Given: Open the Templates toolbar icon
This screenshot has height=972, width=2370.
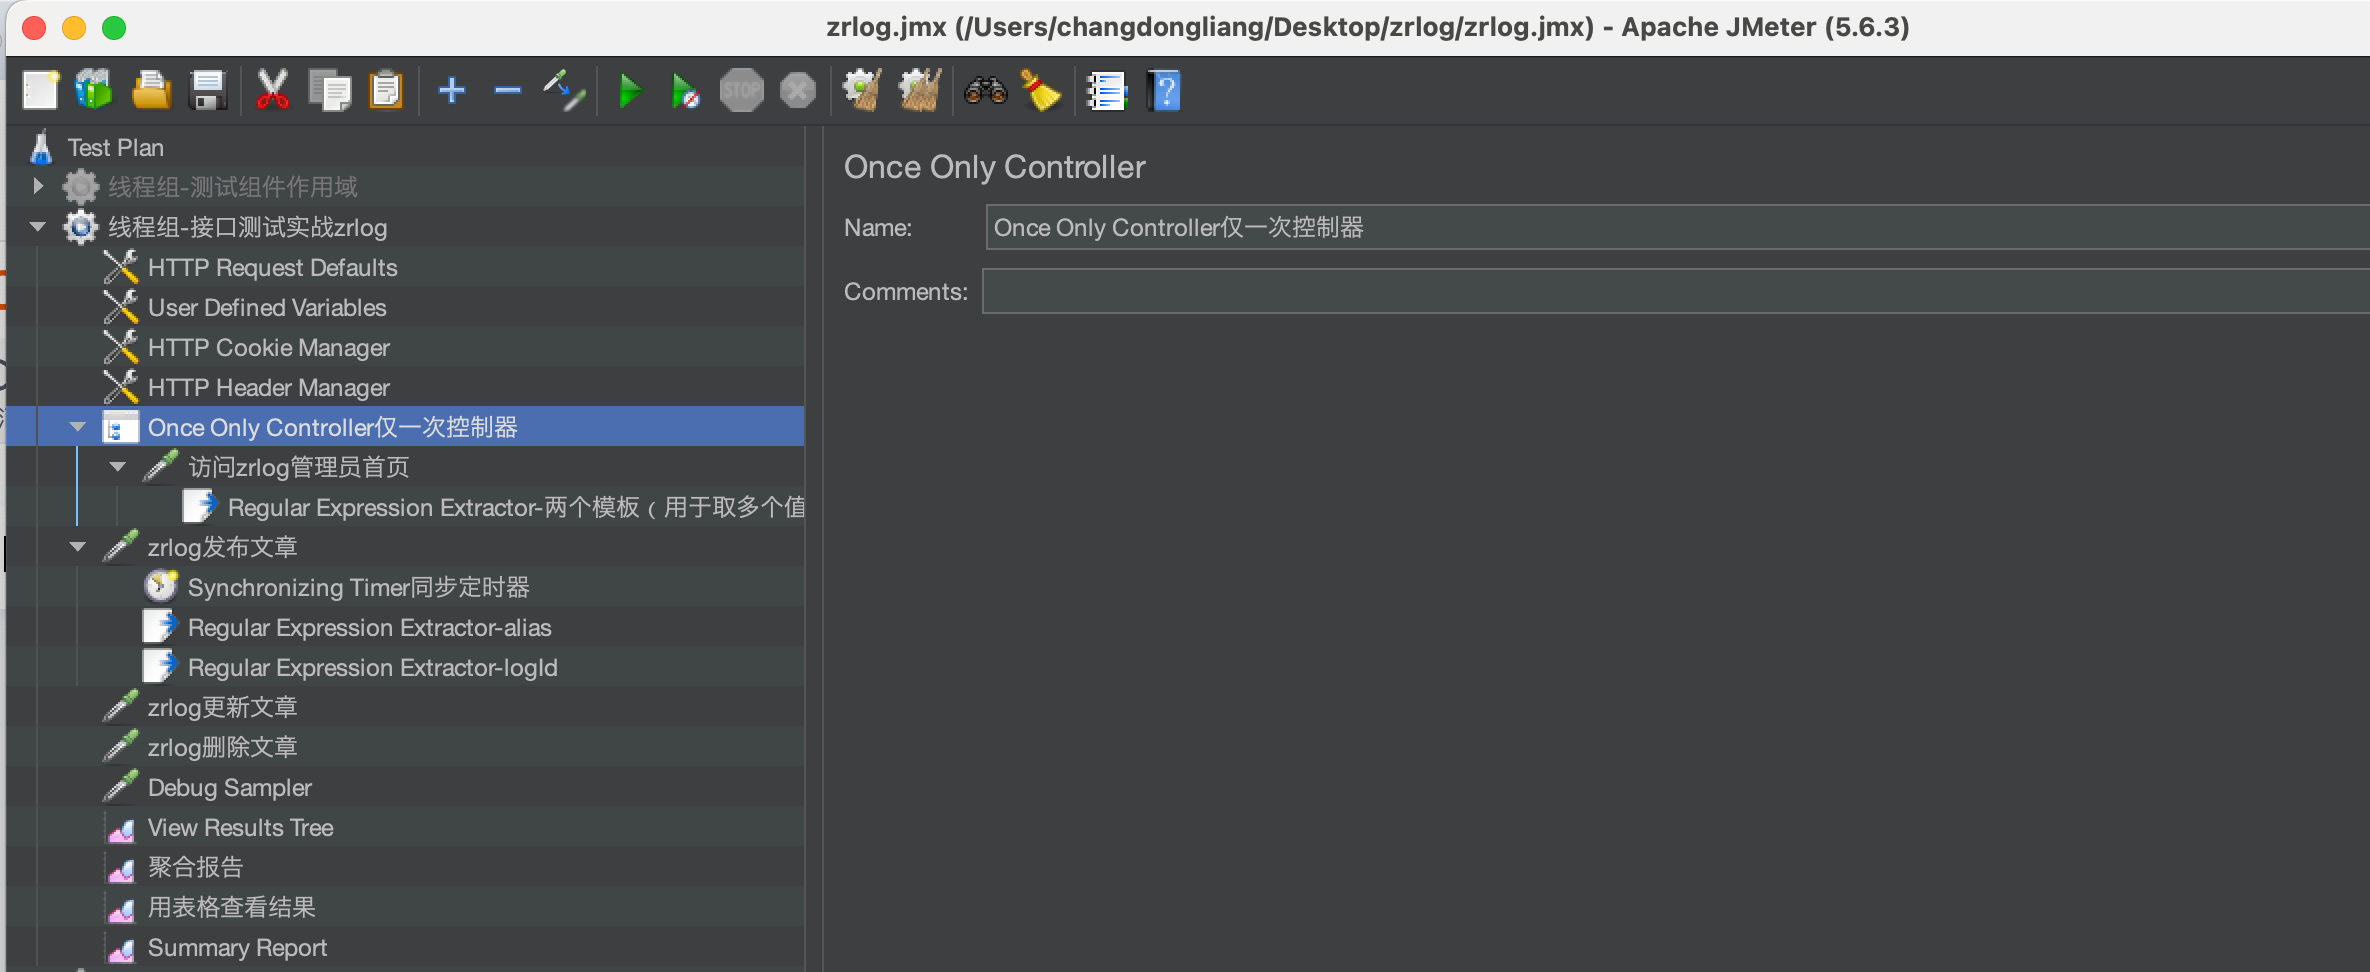Looking at the screenshot, I should [x=94, y=91].
